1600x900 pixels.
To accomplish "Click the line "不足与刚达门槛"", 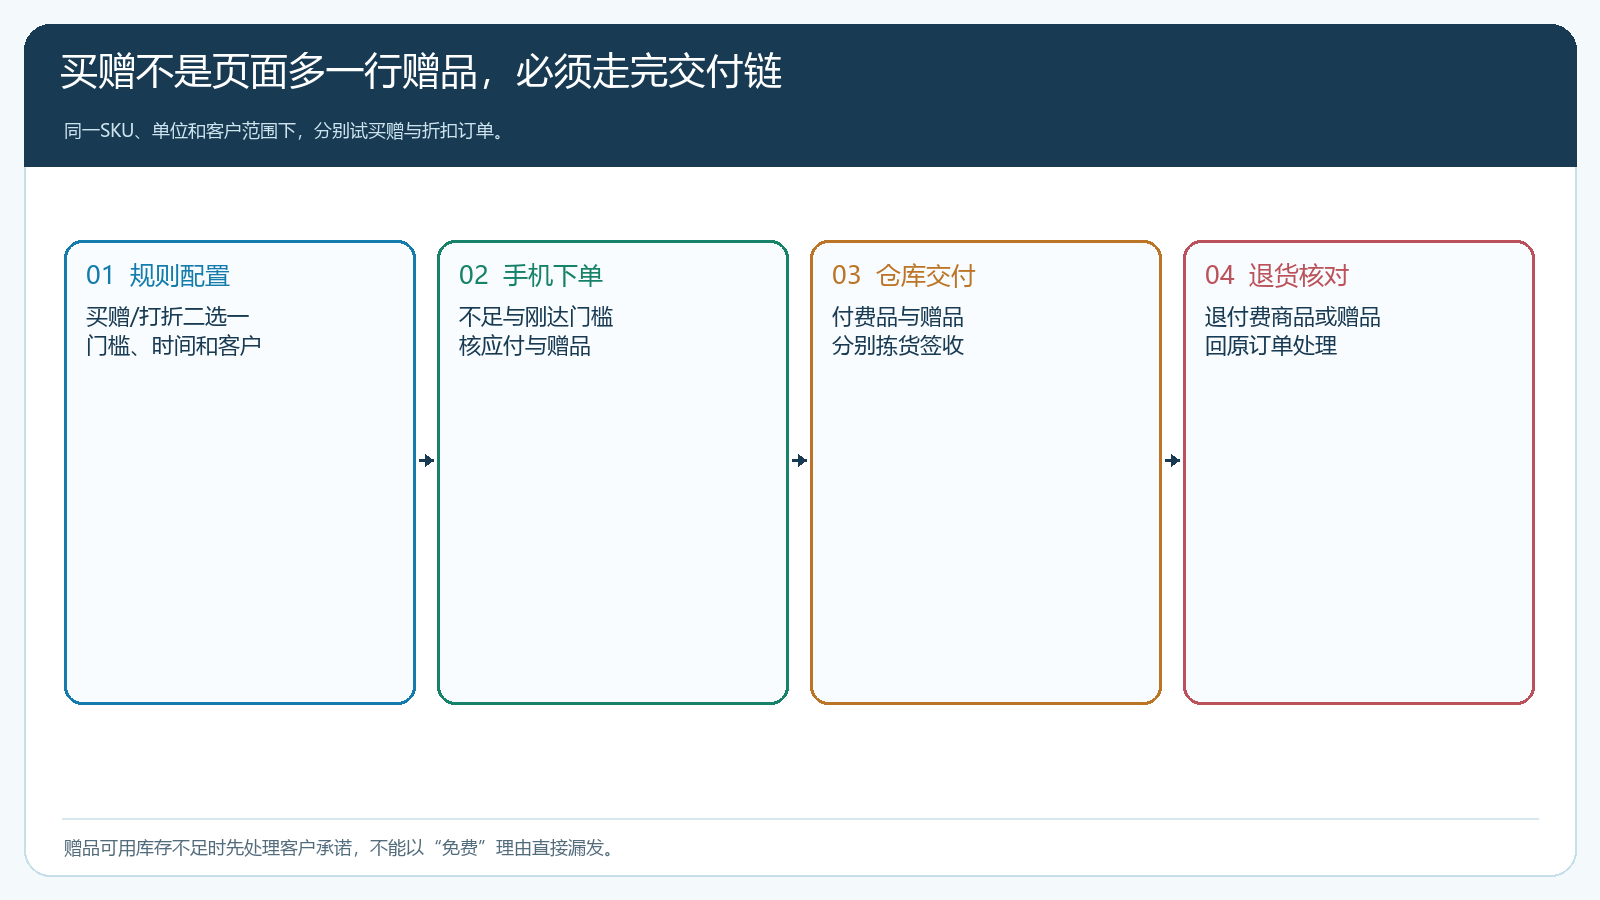I will pos(536,317).
